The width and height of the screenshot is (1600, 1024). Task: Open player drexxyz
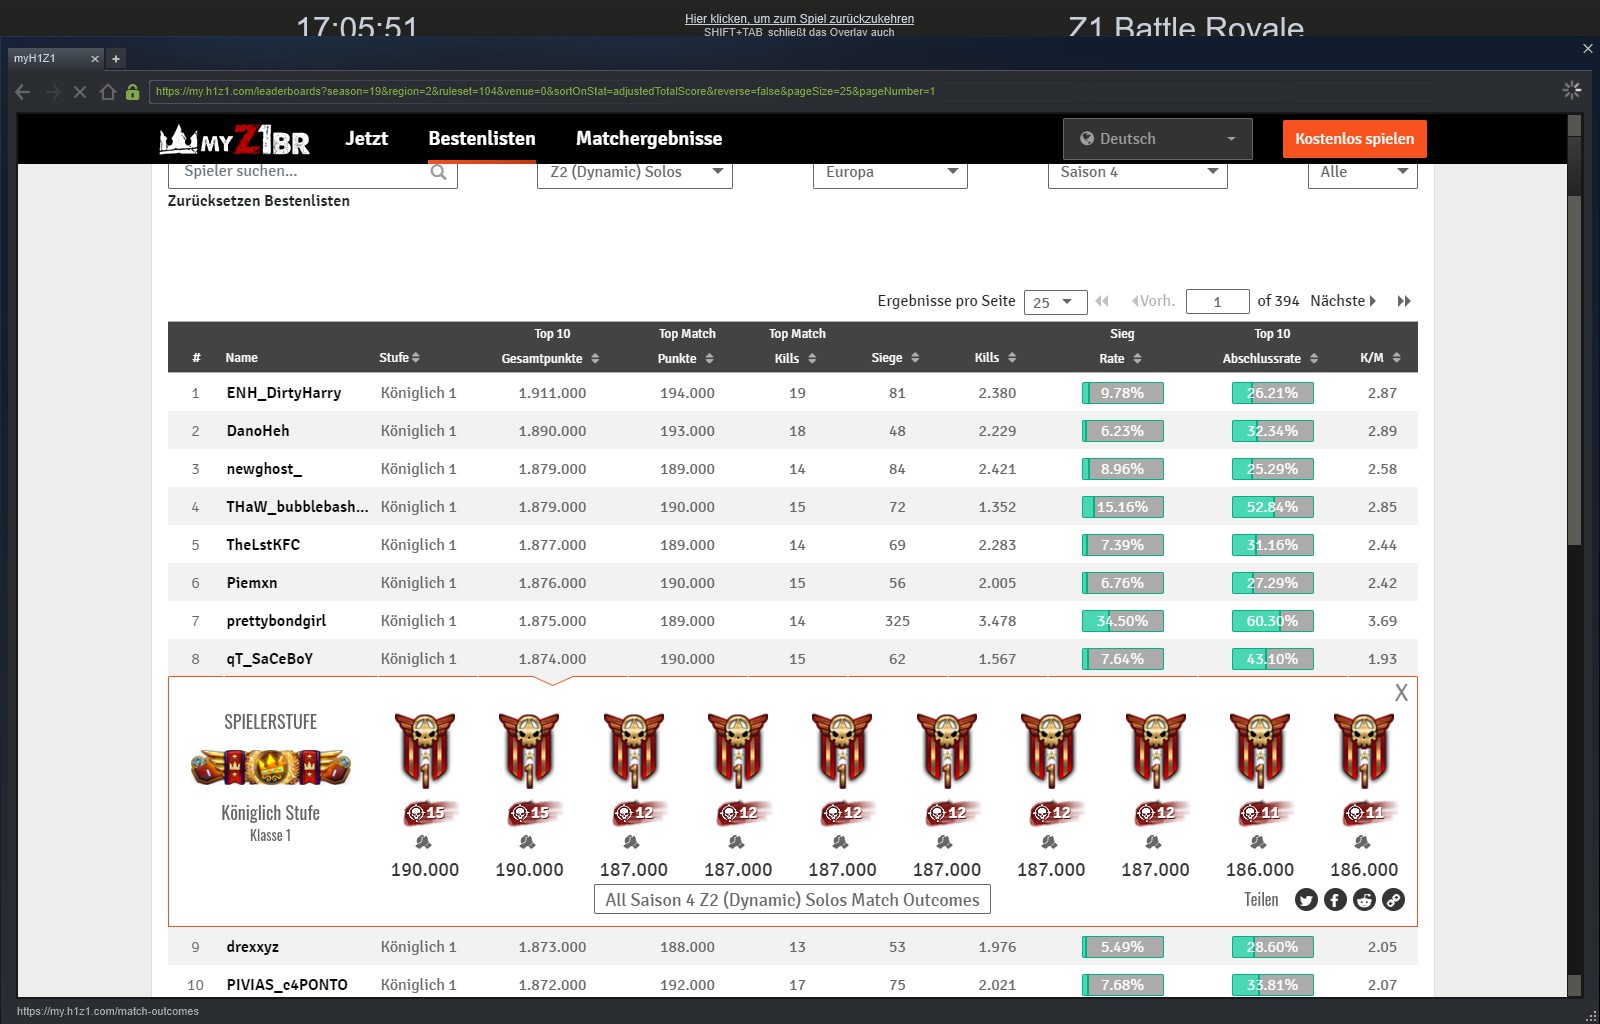[253, 947]
